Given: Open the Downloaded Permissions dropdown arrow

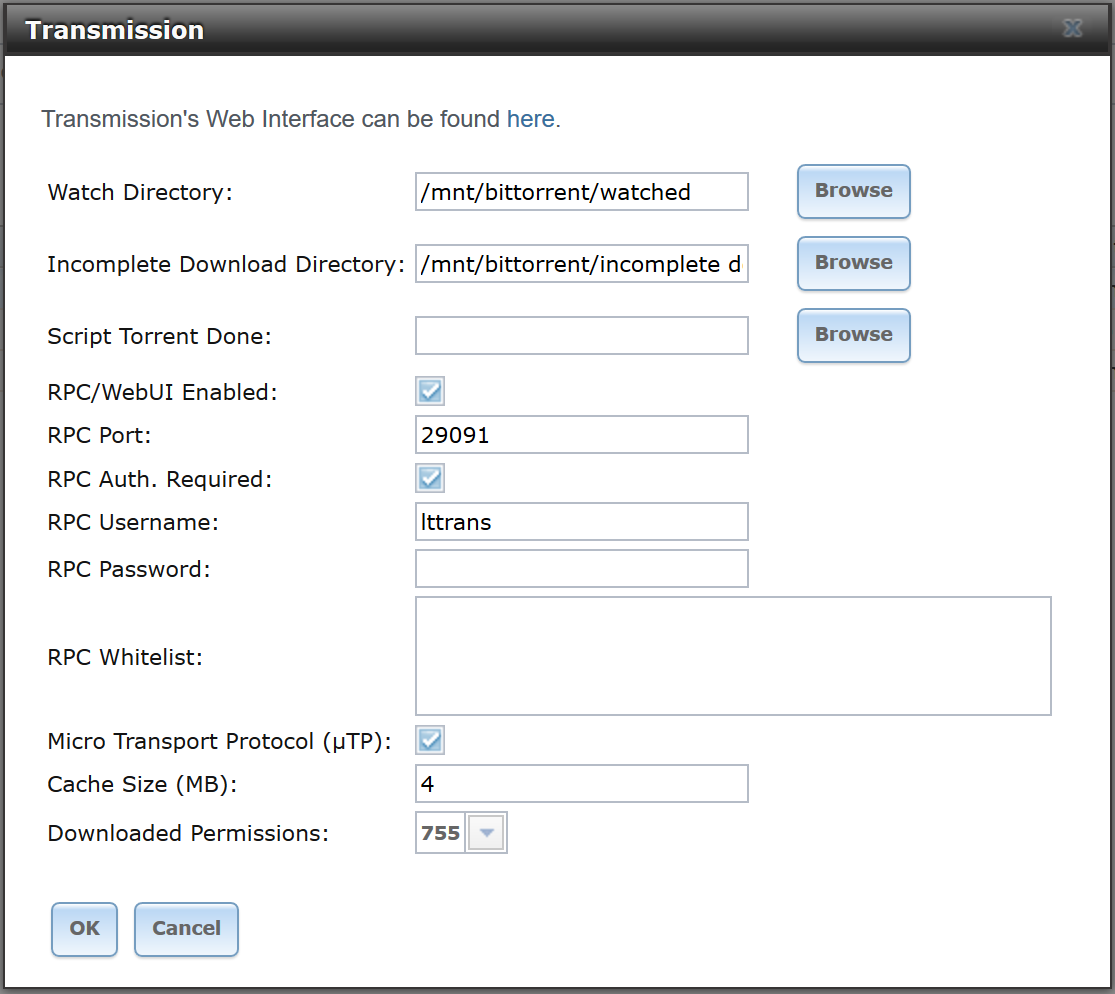Looking at the screenshot, I should tap(486, 833).
